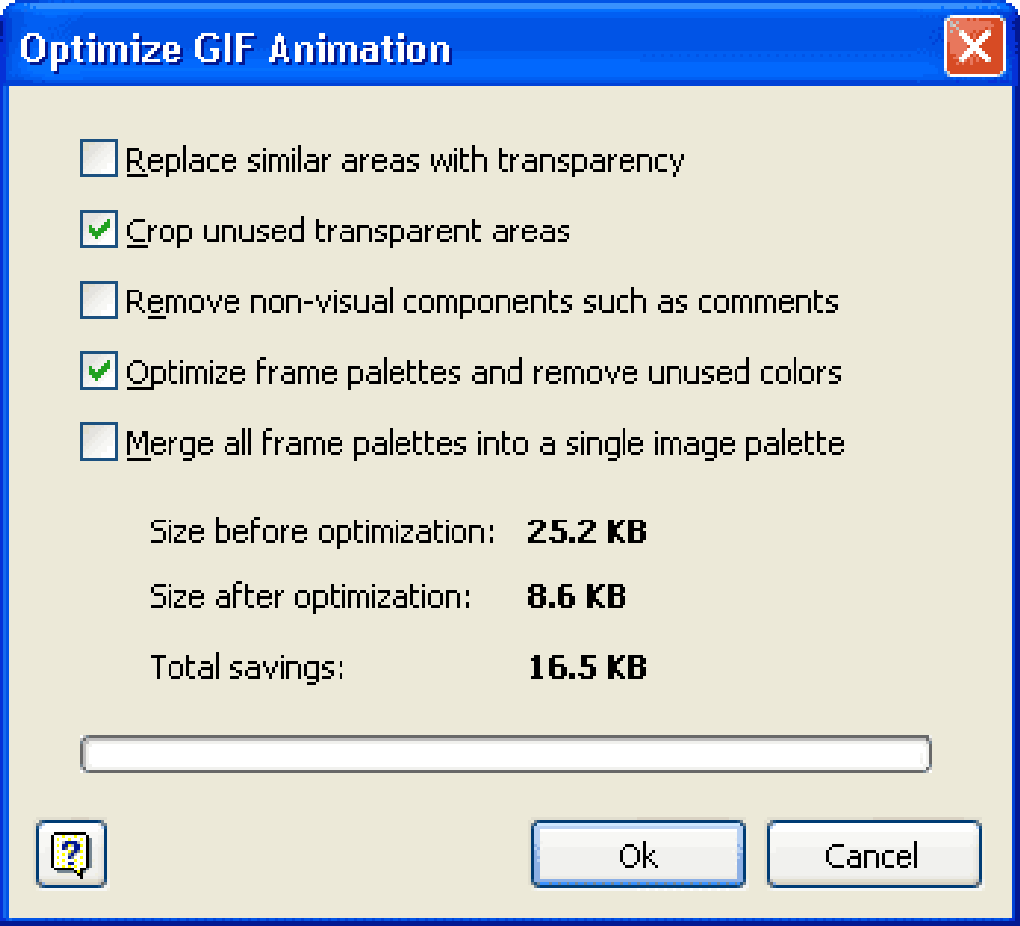The width and height of the screenshot is (1020, 926).
Task: Click the red X close button
Action: point(974,47)
